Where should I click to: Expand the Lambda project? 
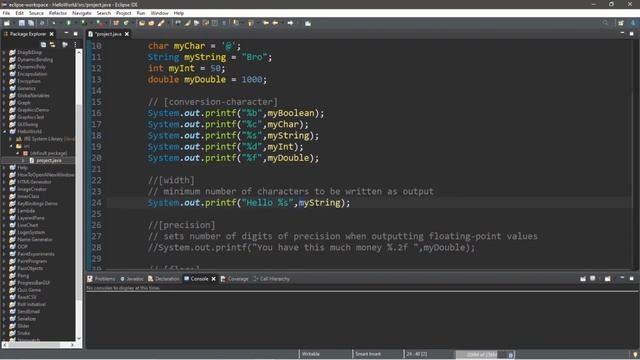pos(4,211)
